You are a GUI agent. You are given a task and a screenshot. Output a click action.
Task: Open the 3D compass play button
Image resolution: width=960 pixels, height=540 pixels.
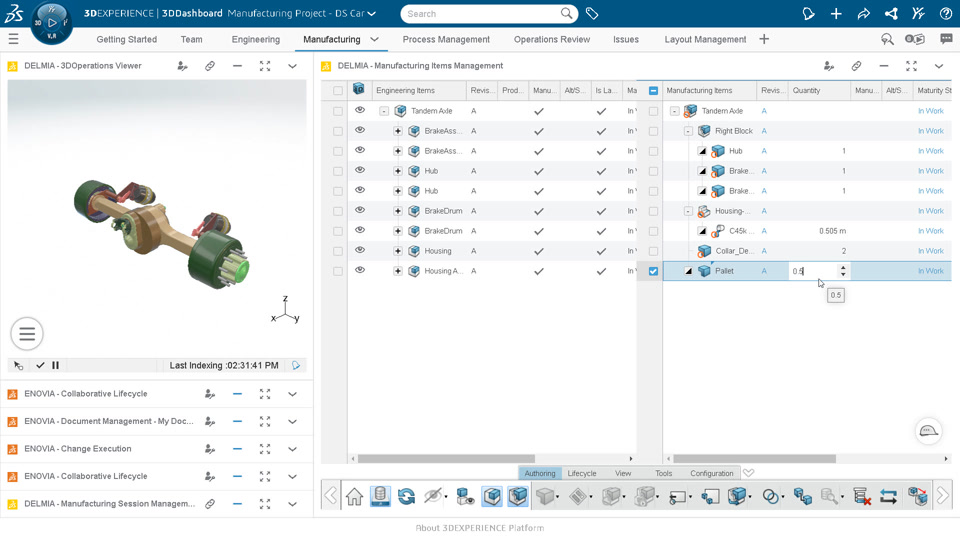click(x=52, y=23)
